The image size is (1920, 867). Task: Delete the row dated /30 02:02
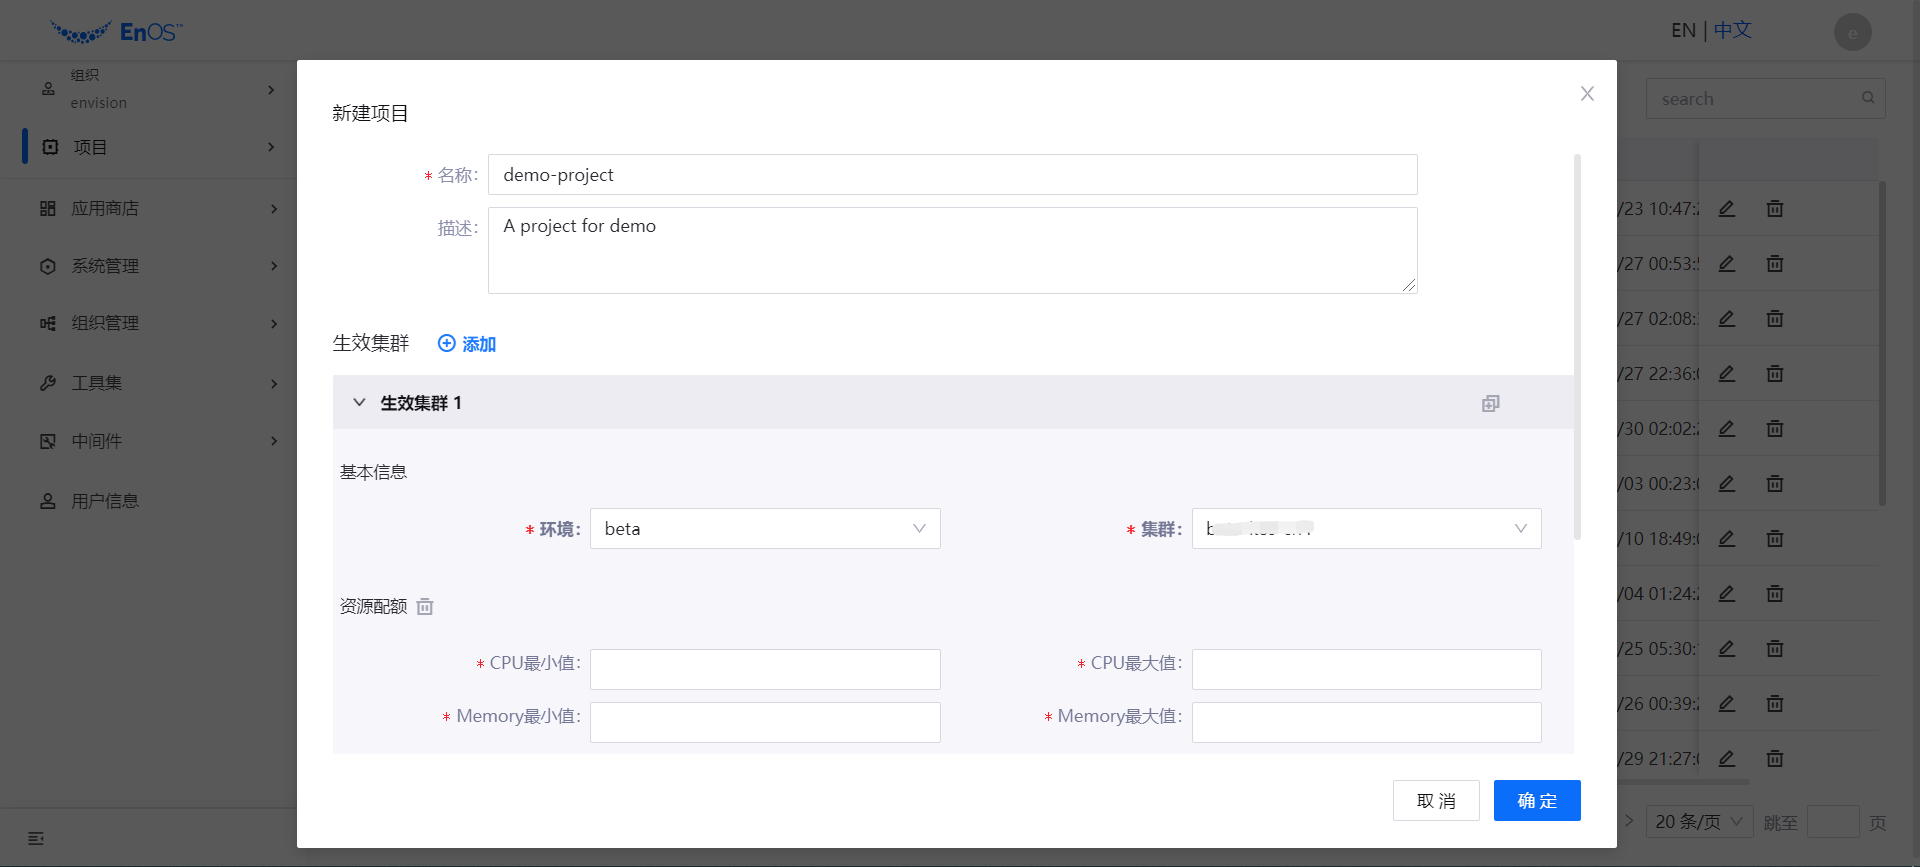[1775, 429]
